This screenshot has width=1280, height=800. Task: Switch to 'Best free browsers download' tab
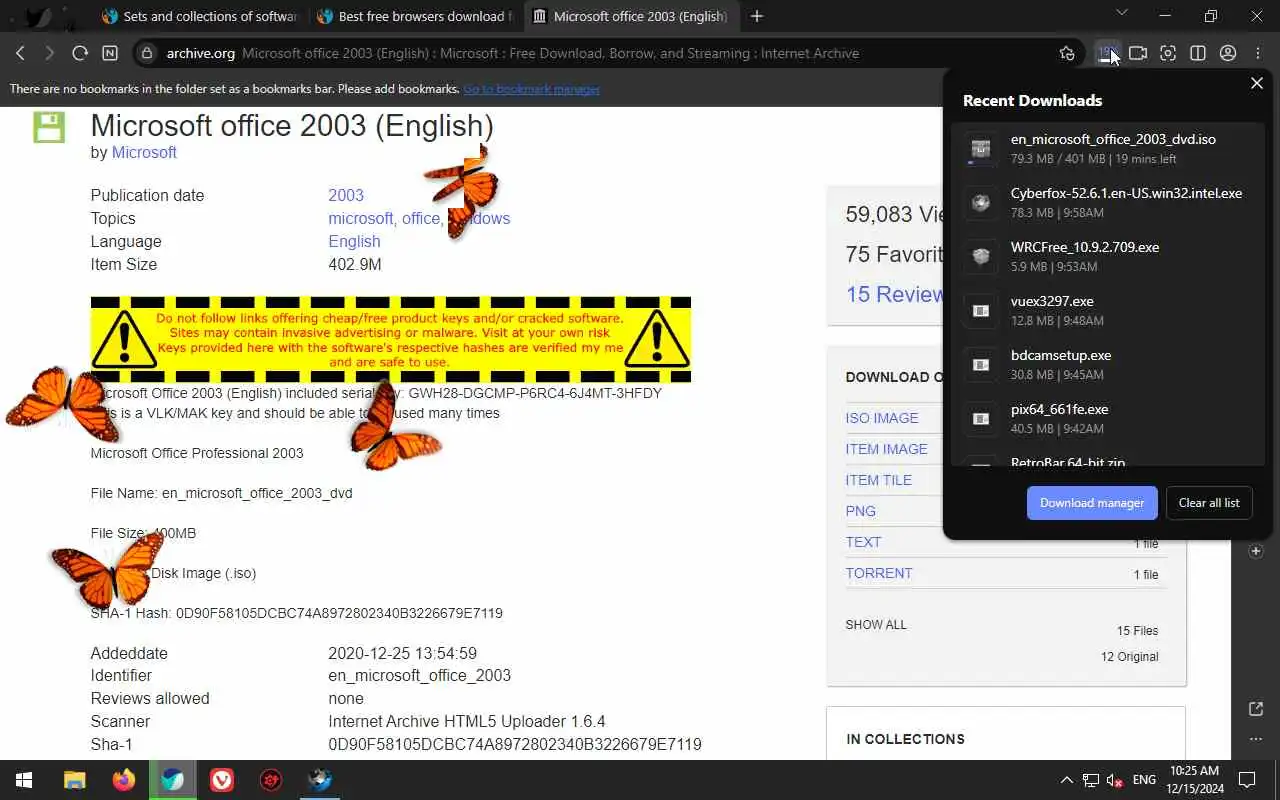click(416, 16)
